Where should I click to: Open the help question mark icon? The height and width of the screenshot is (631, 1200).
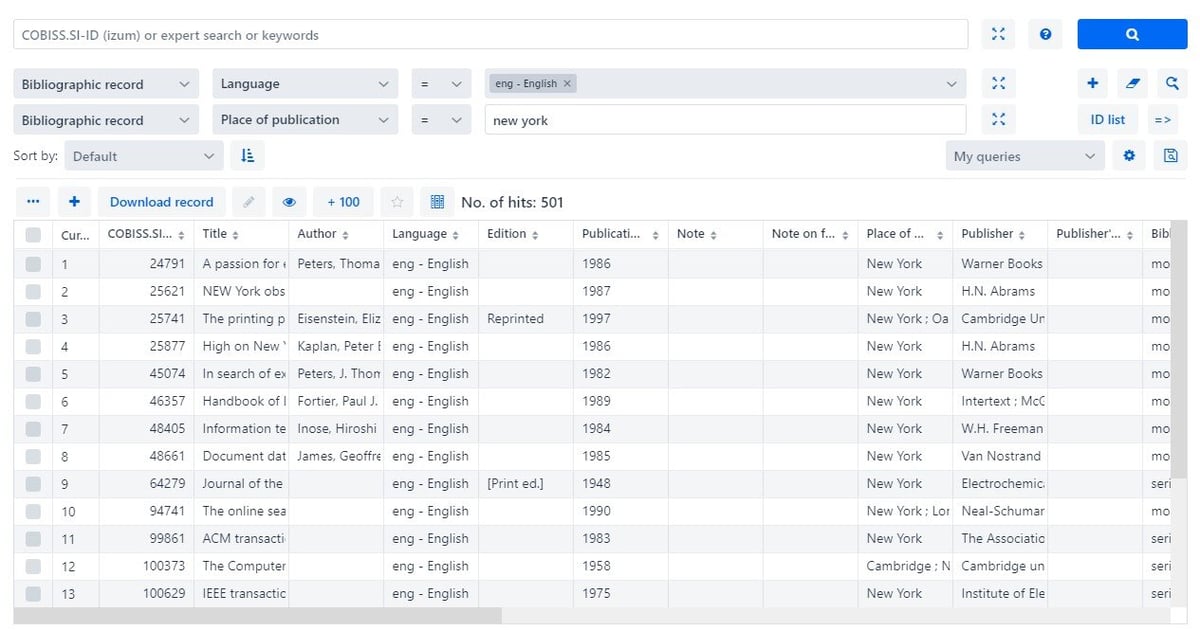pos(1045,34)
